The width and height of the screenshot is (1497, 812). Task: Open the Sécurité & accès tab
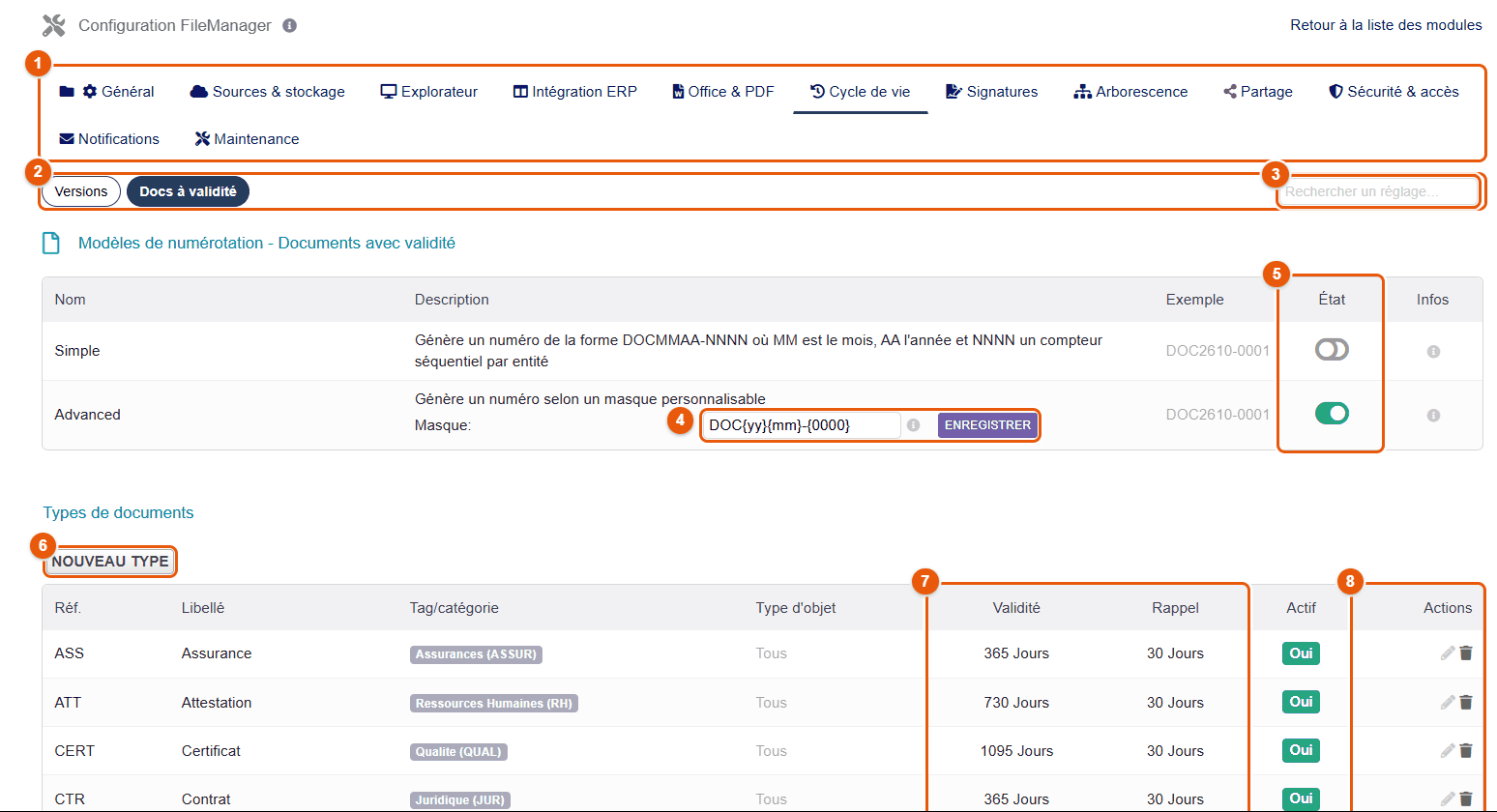point(1393,92)
